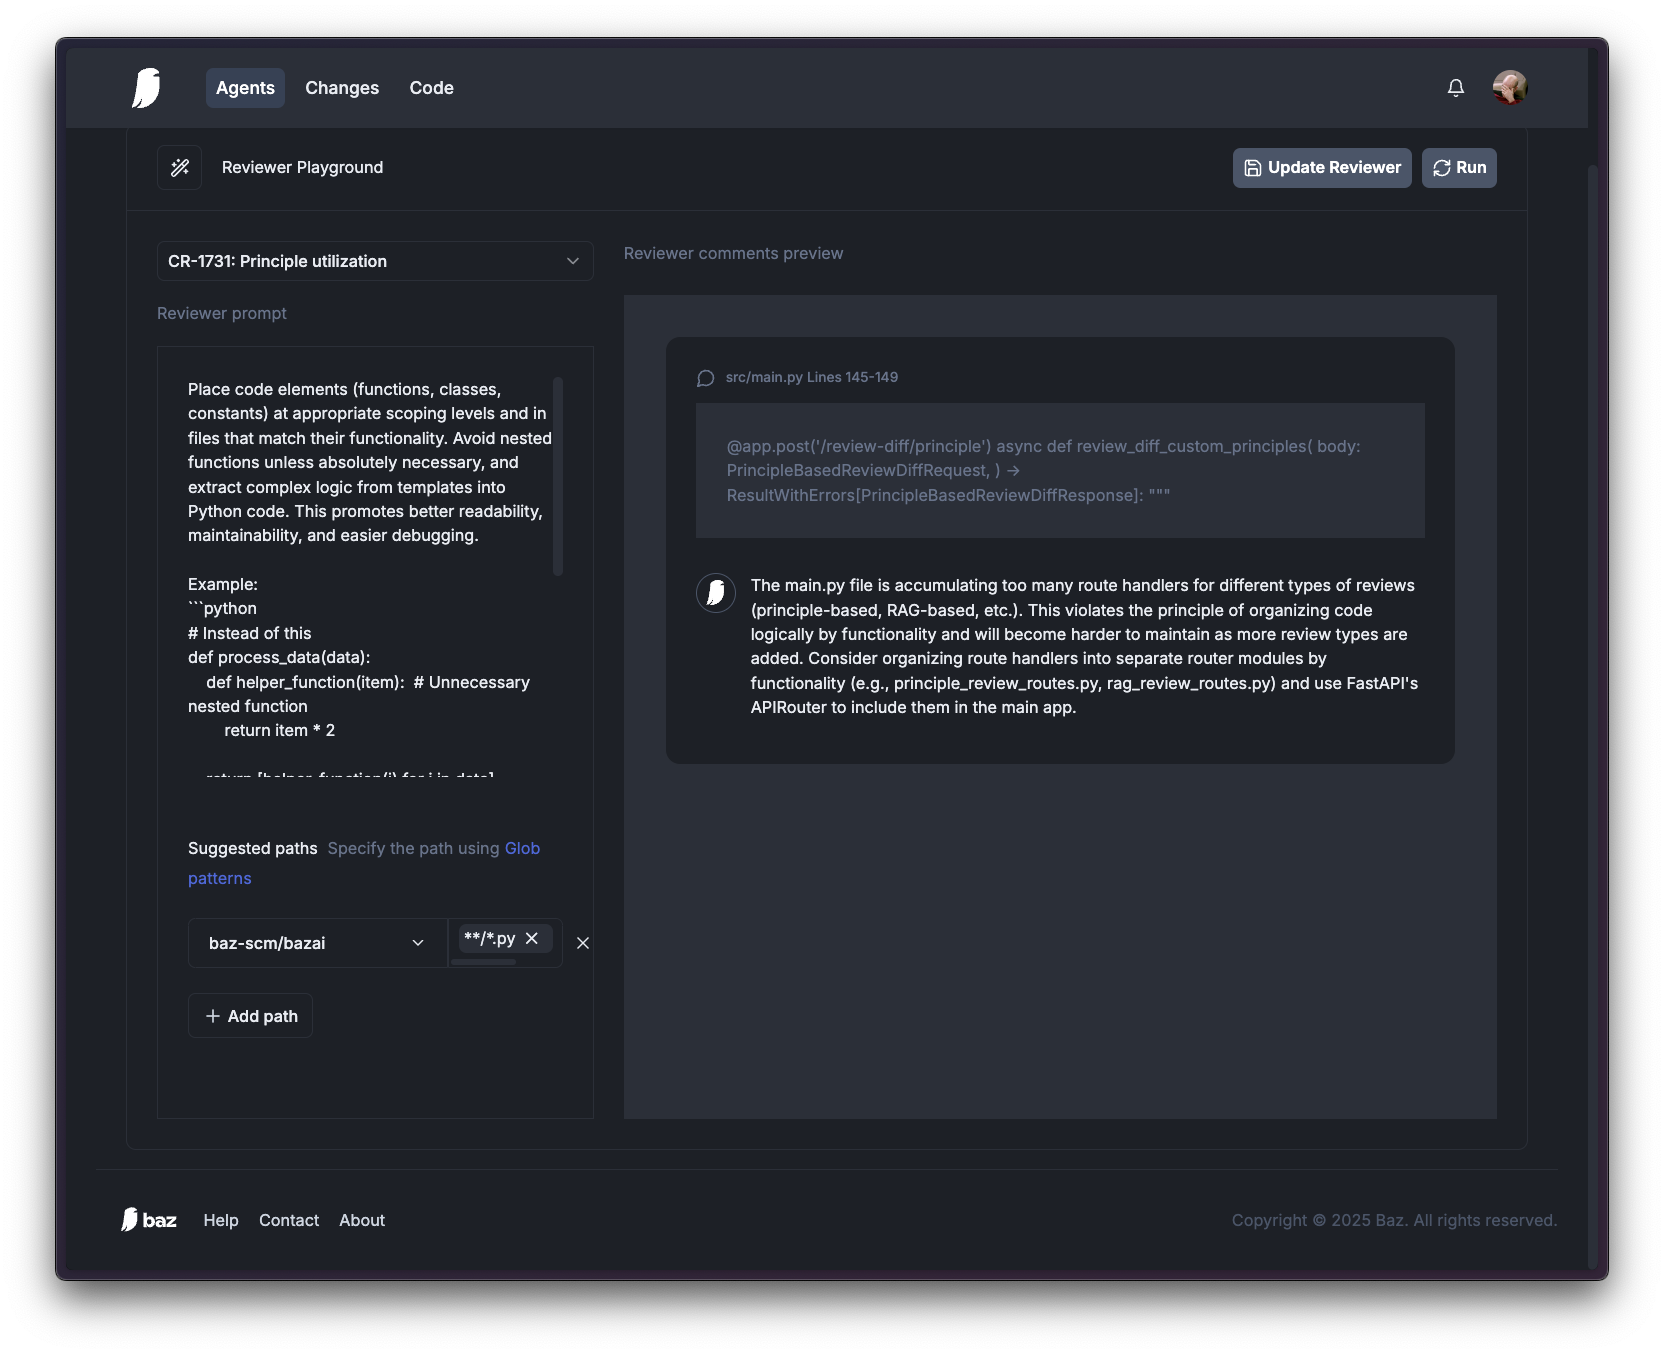Image resolution: width=1664 pixels, height=1354 pixels.
Task: Open the notifications bell
Action: (1456, 88)
